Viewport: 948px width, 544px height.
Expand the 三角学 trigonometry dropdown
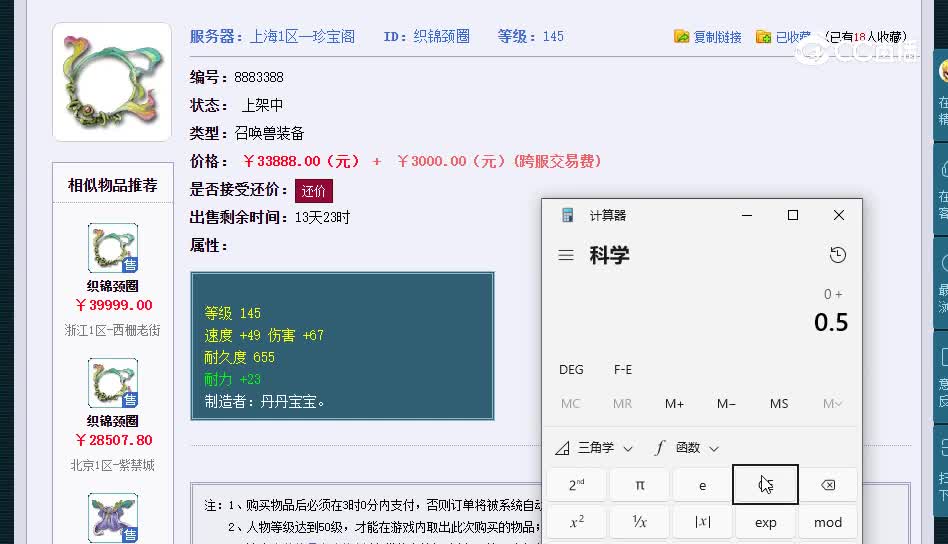click(594, 448)
